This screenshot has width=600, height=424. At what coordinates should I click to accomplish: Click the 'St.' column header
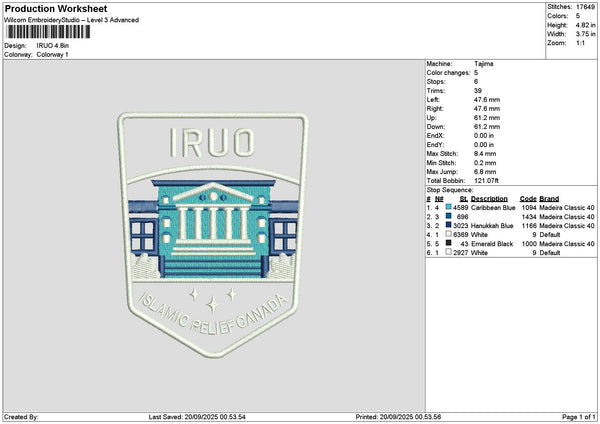coord(464,199)
